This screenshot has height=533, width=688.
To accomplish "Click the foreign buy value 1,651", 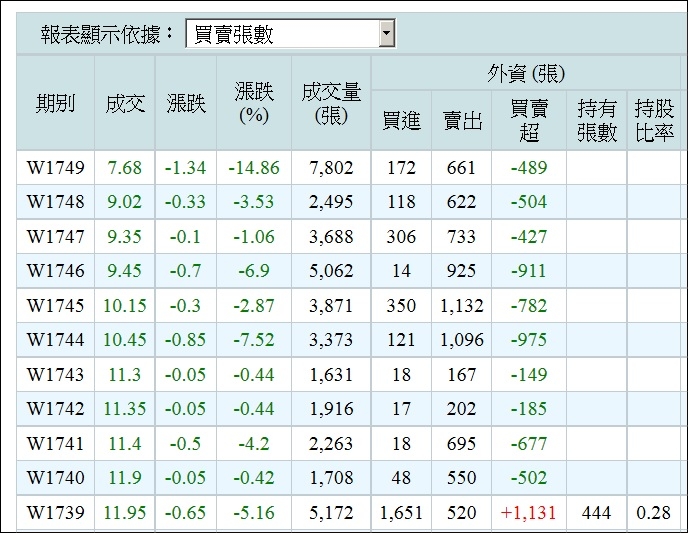I will pyautogui.click(x=401, y=512).
